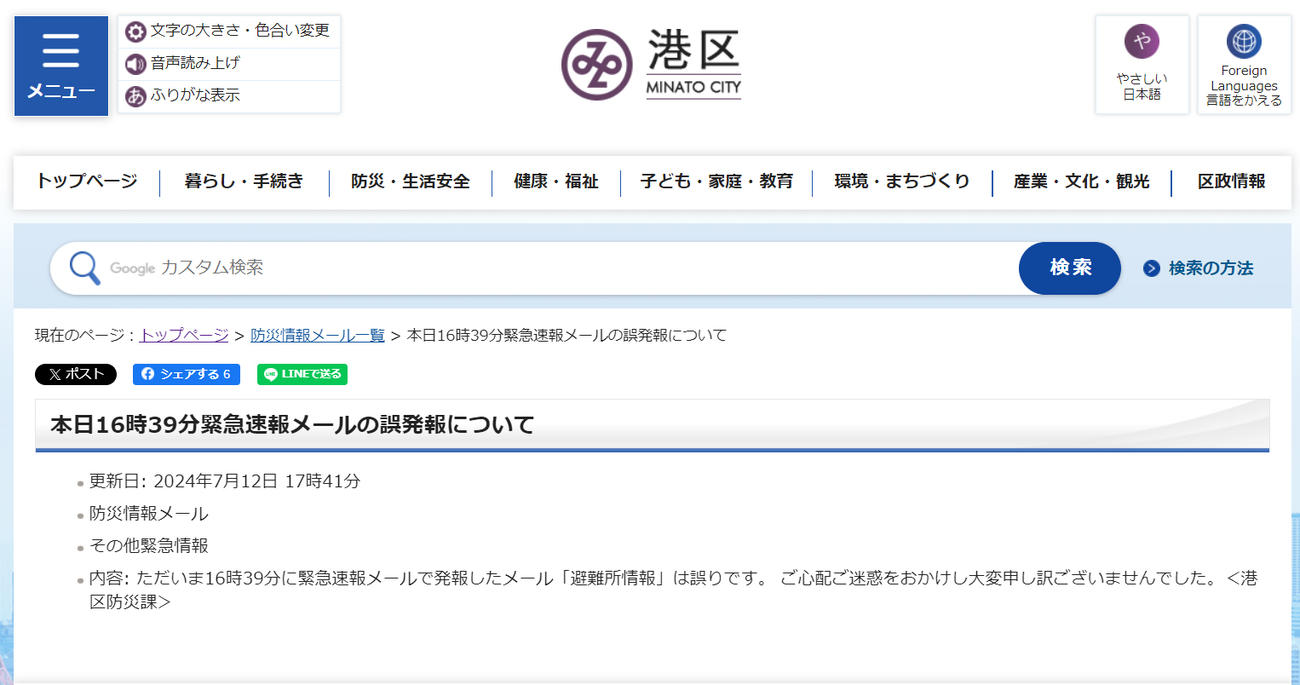Click the magnifying glass search icon
1300x685 pixels.
pyautogui.click(x=85, y=268)
